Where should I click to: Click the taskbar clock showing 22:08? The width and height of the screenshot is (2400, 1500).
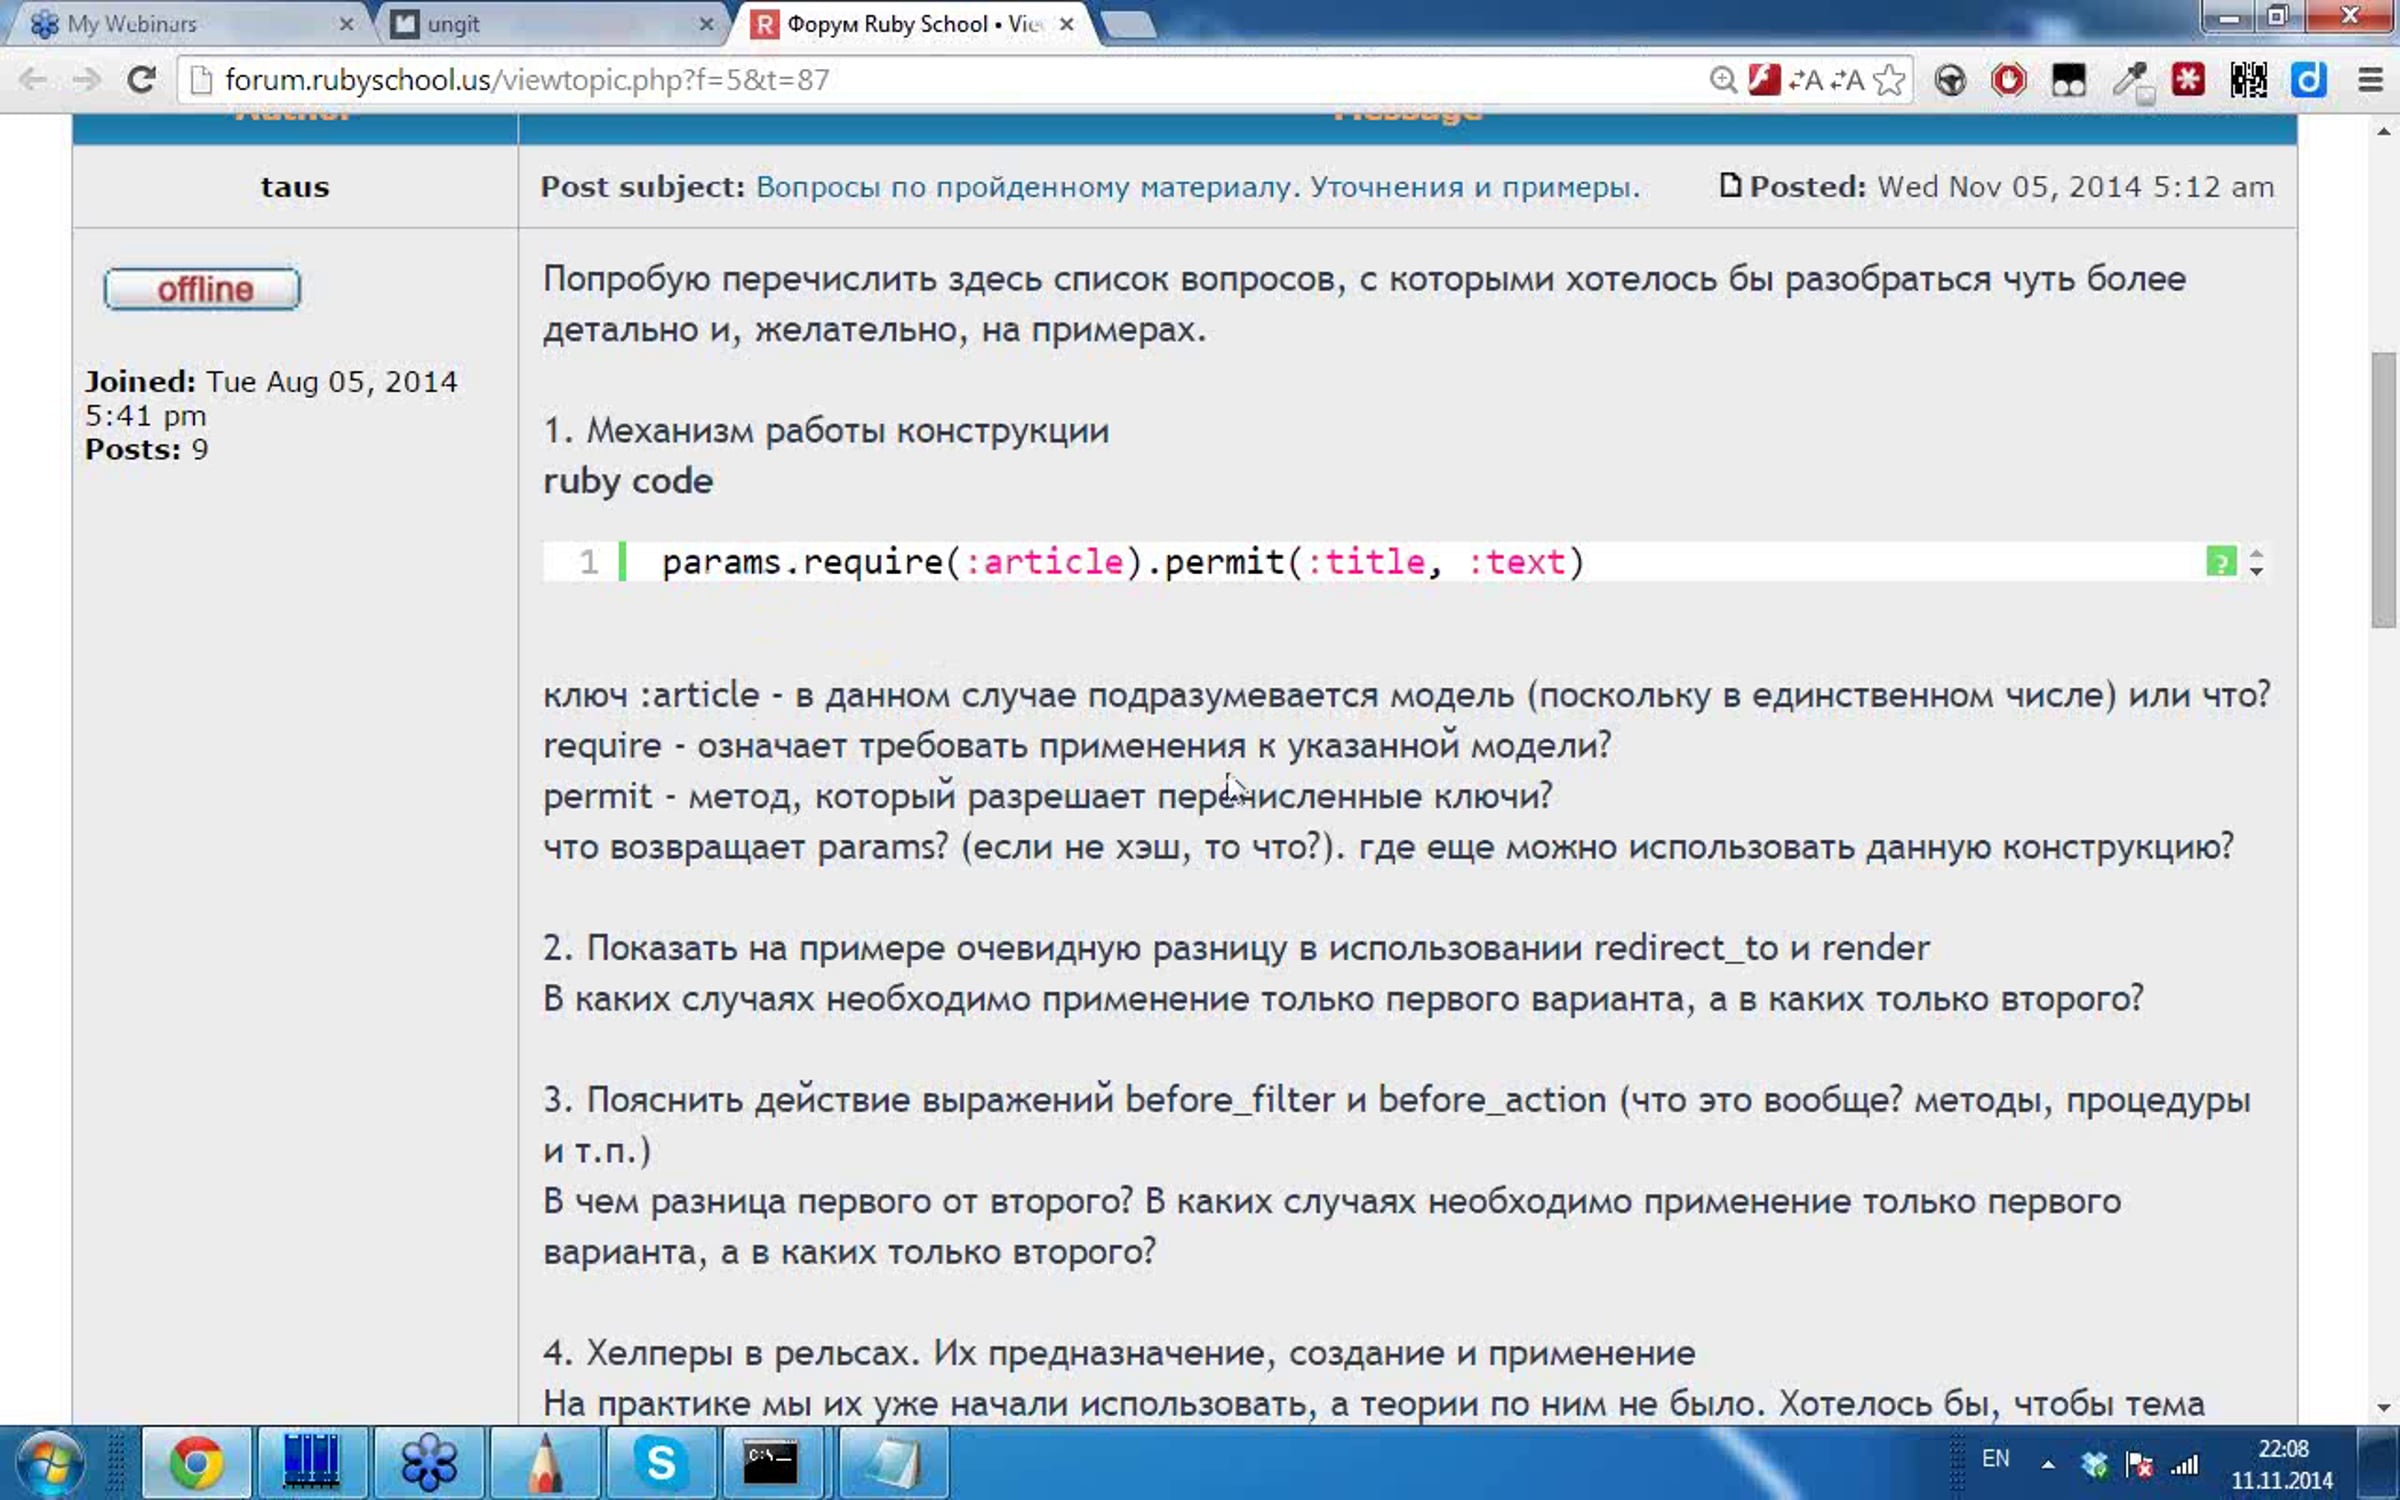[2282, 1465]
